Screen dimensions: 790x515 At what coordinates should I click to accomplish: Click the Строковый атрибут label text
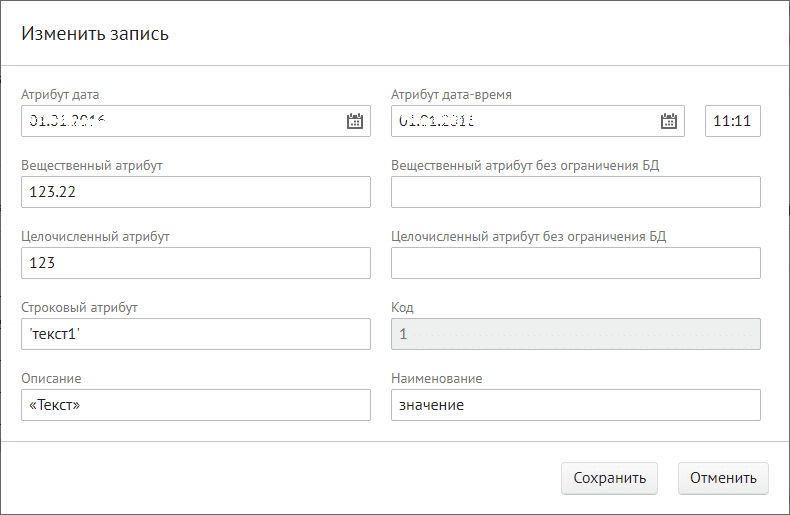79,308
